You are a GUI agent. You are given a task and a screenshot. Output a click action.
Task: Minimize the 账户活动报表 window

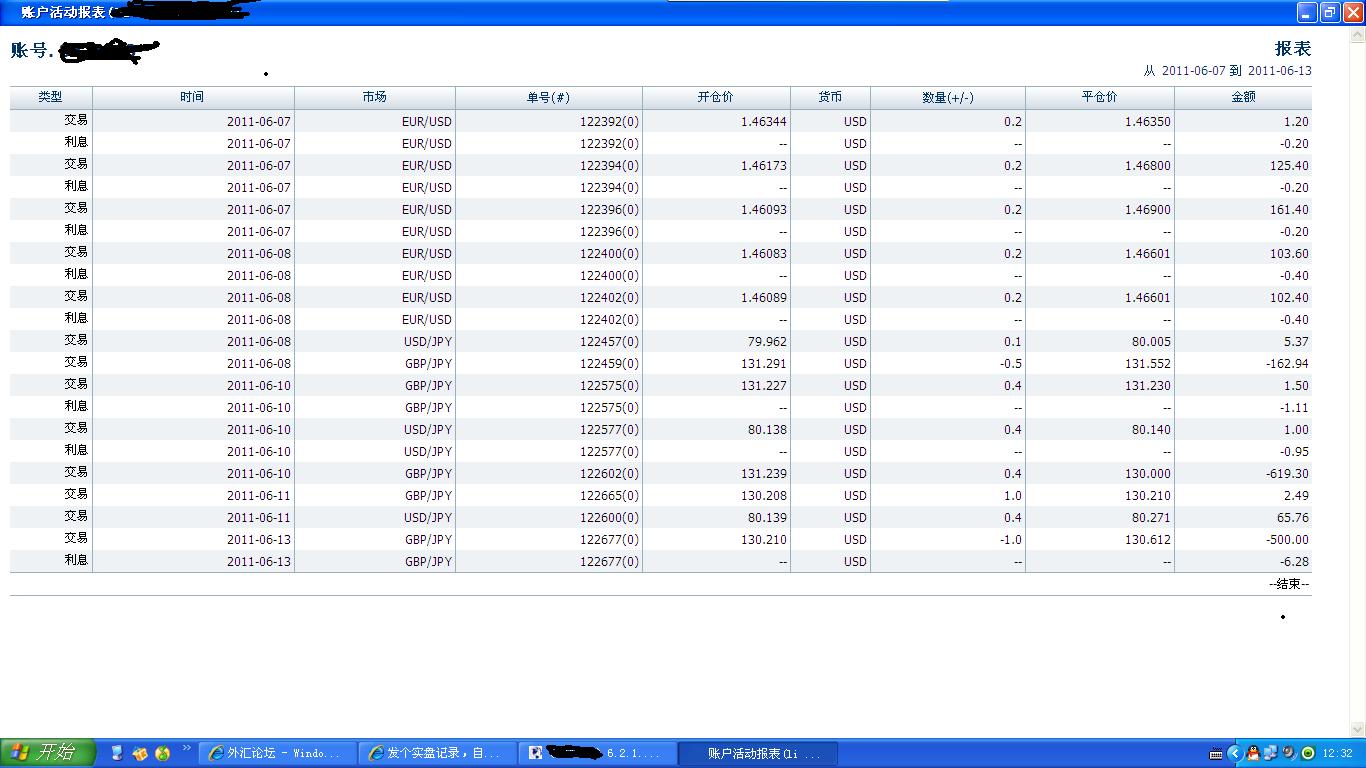point(1307,12)
